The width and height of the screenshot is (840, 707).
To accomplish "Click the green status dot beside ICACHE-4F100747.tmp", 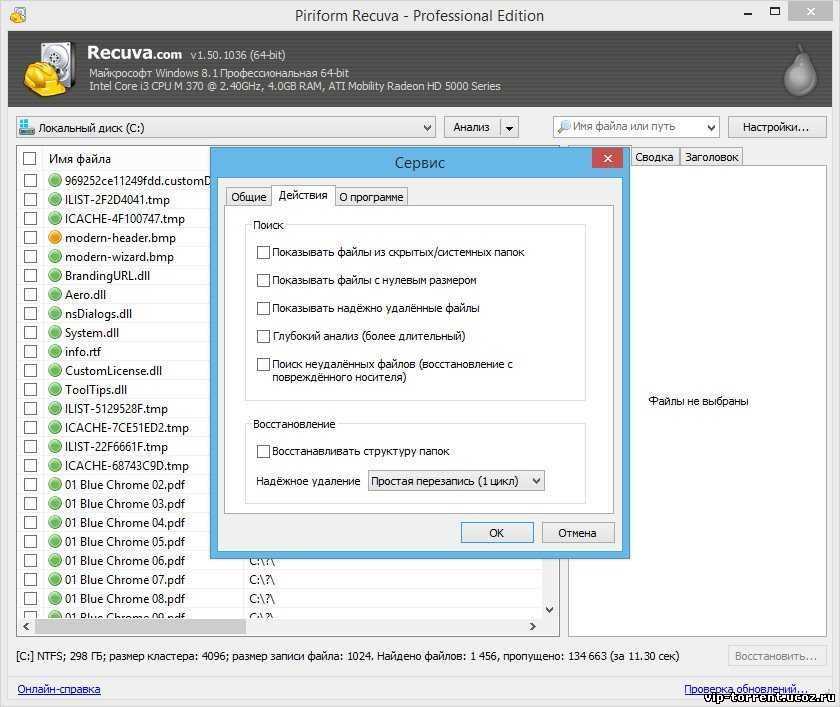I will [55, 219].
